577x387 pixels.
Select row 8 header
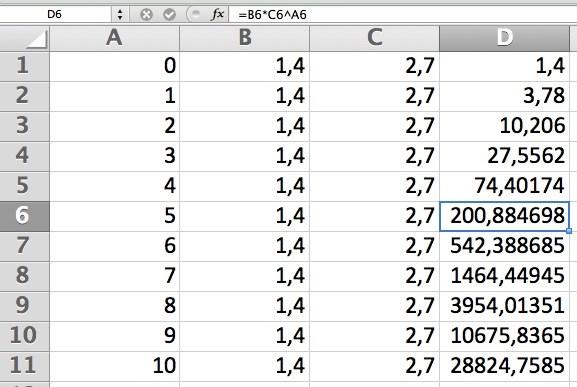click(x=25, y=276)
